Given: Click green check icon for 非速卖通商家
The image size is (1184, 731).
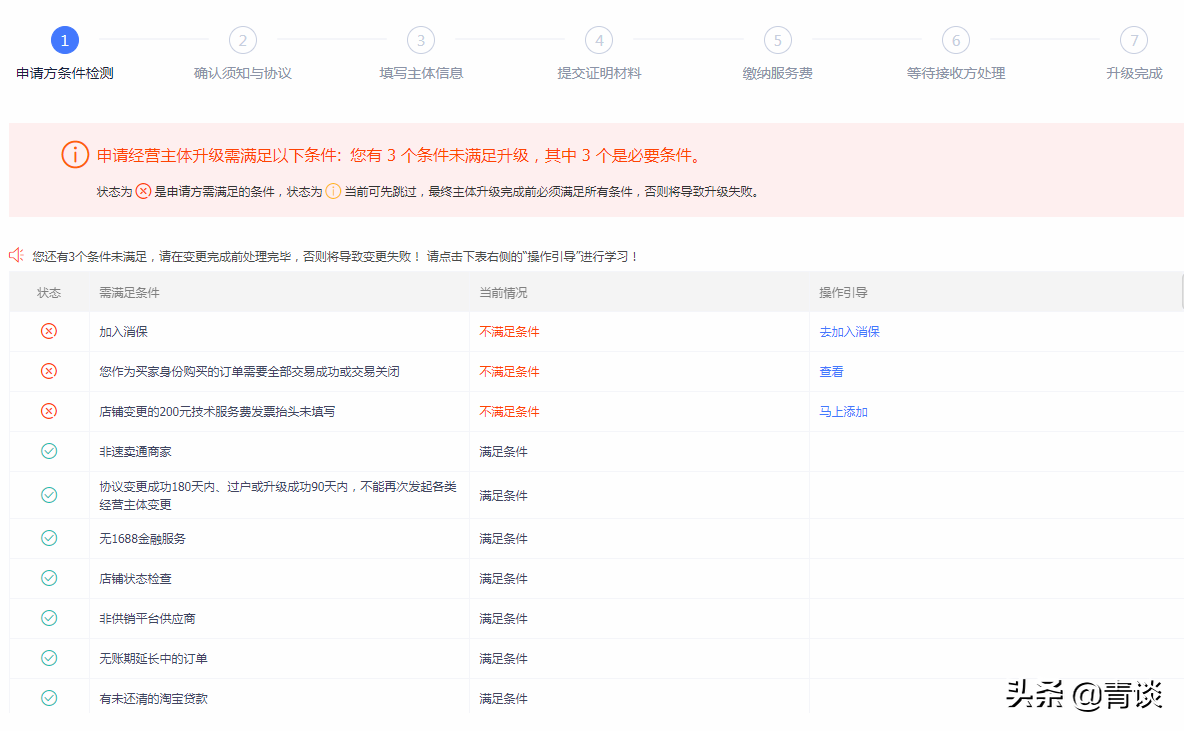Looking at the screenshot, I should [x=49, y=452].
